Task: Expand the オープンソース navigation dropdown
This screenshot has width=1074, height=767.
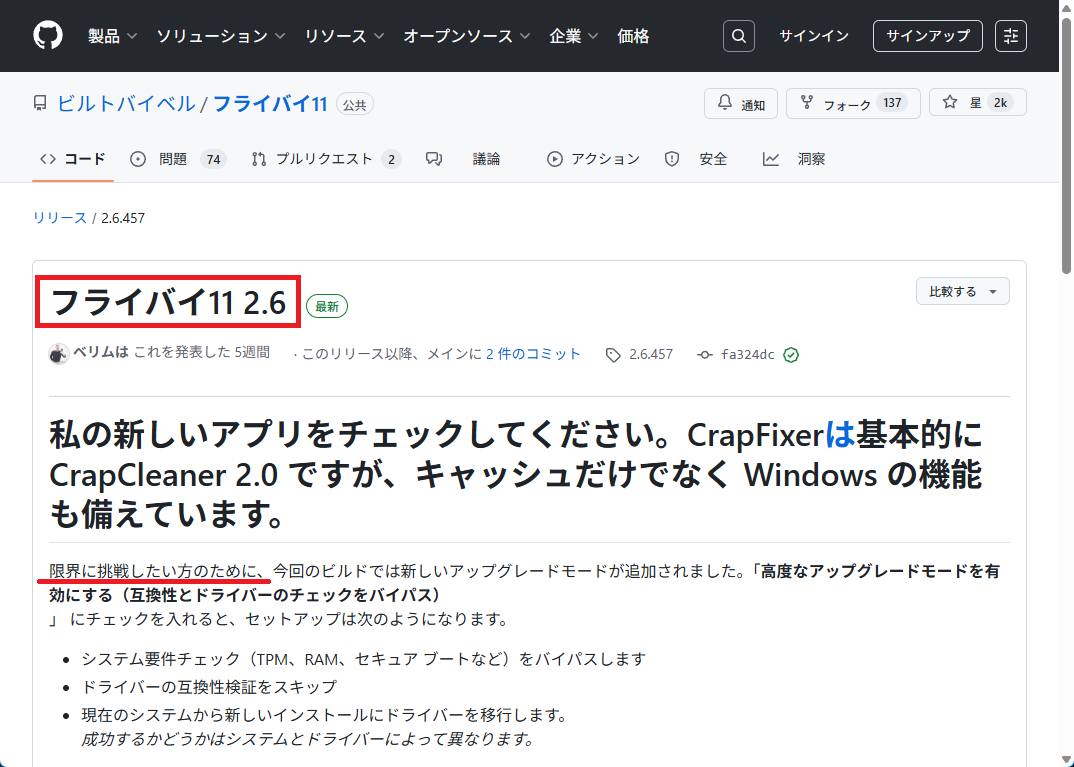Action: [466, 36]
